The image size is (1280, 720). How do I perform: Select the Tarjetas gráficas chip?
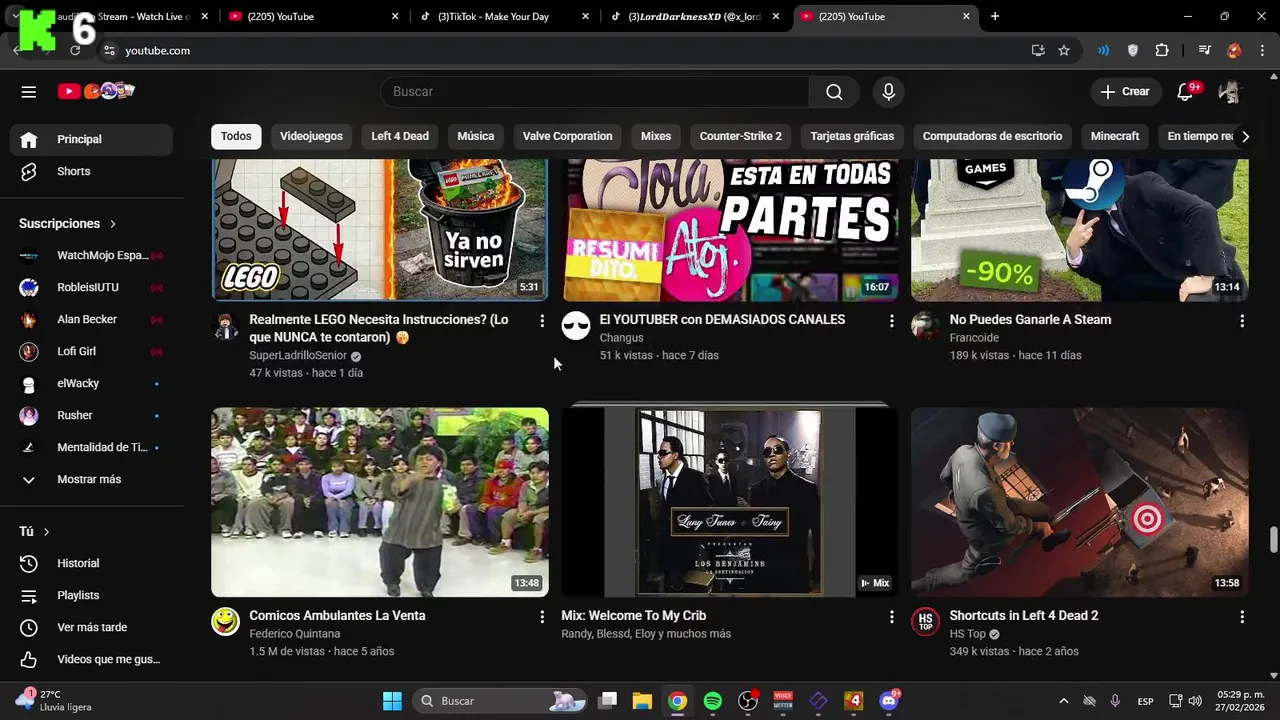852,136
